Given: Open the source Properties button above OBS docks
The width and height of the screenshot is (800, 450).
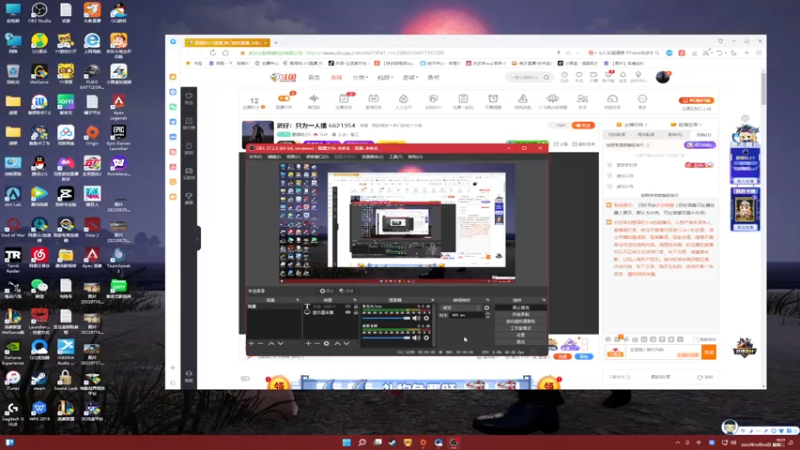Looking at the screenshot, I should pos(327,291).
